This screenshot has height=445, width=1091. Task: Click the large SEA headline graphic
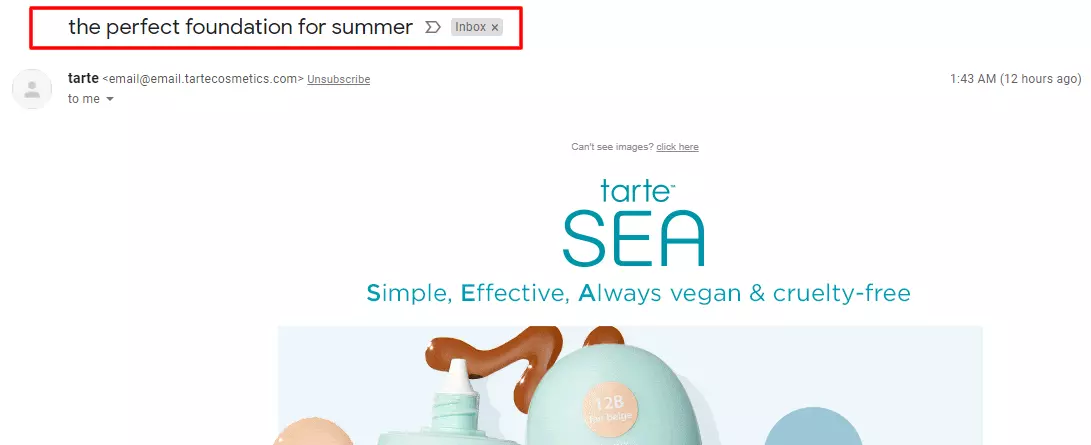[x=634, y=238]
